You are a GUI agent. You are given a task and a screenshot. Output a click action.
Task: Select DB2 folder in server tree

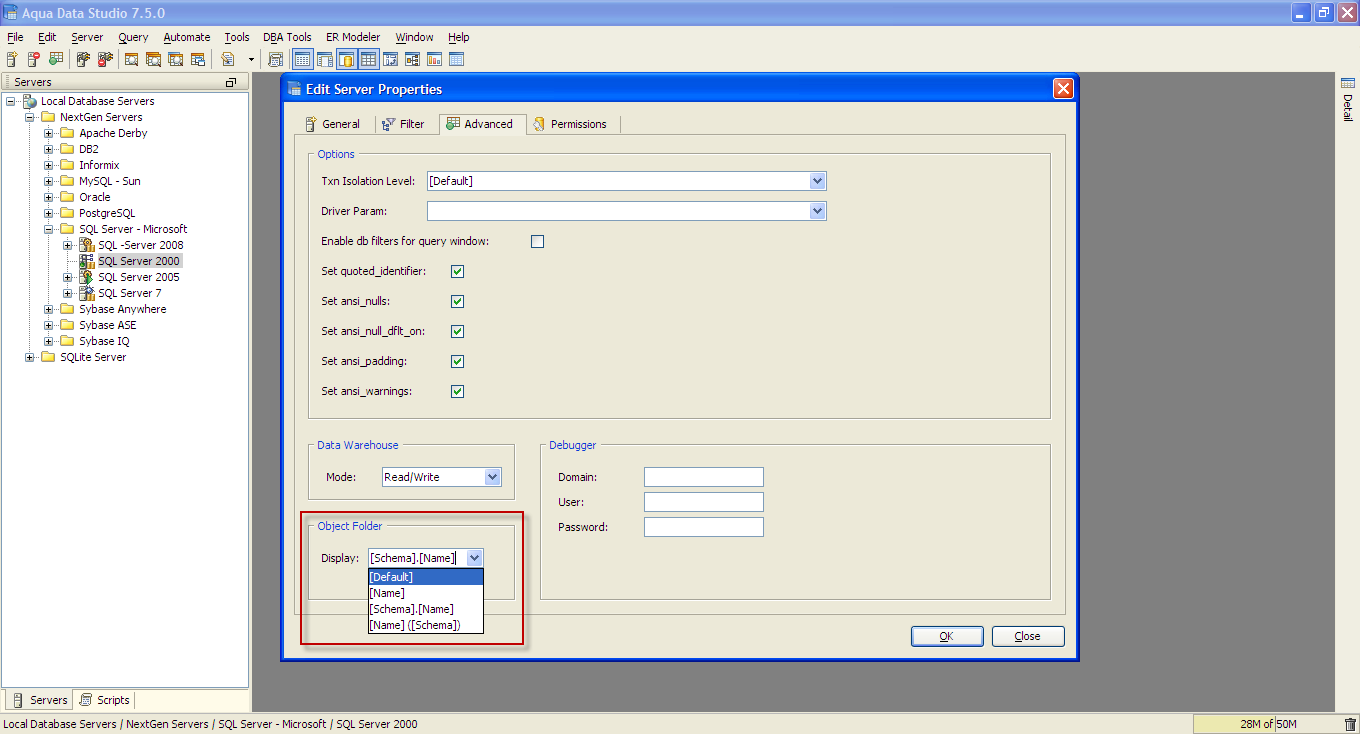(x=89, y=149)
